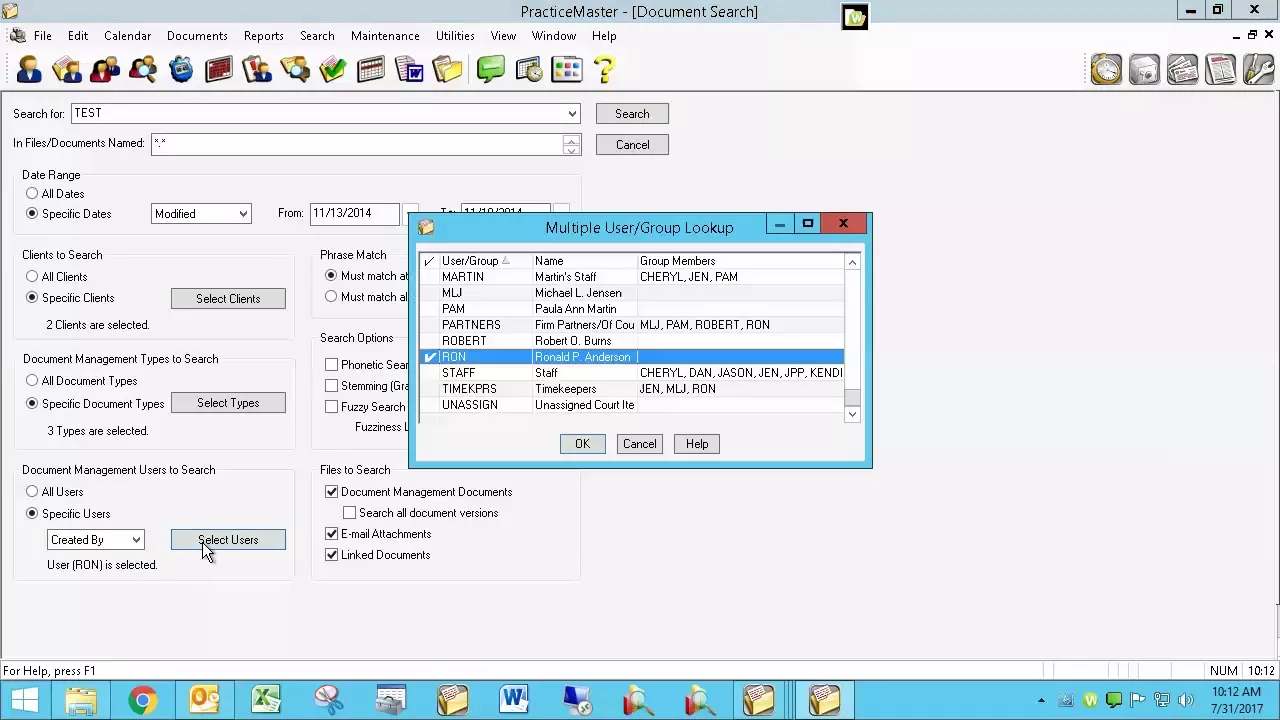Click the green speech bubble icon
1280x720 pixels.
[x=490, y=69]
